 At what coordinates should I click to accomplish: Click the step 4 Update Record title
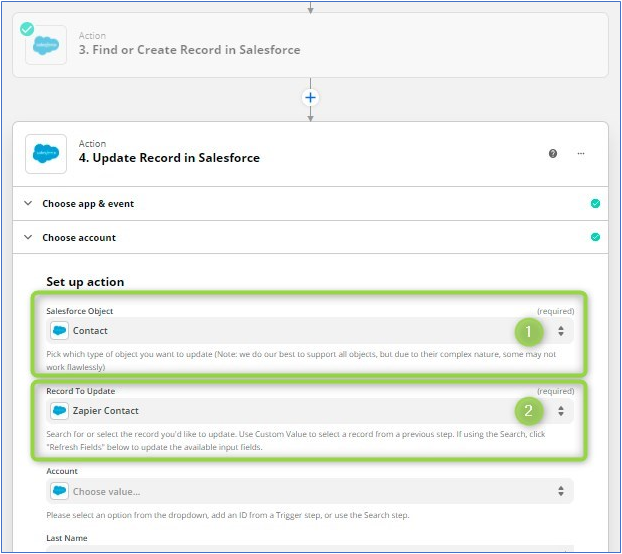pyautogui.click(x=169, y=158)
